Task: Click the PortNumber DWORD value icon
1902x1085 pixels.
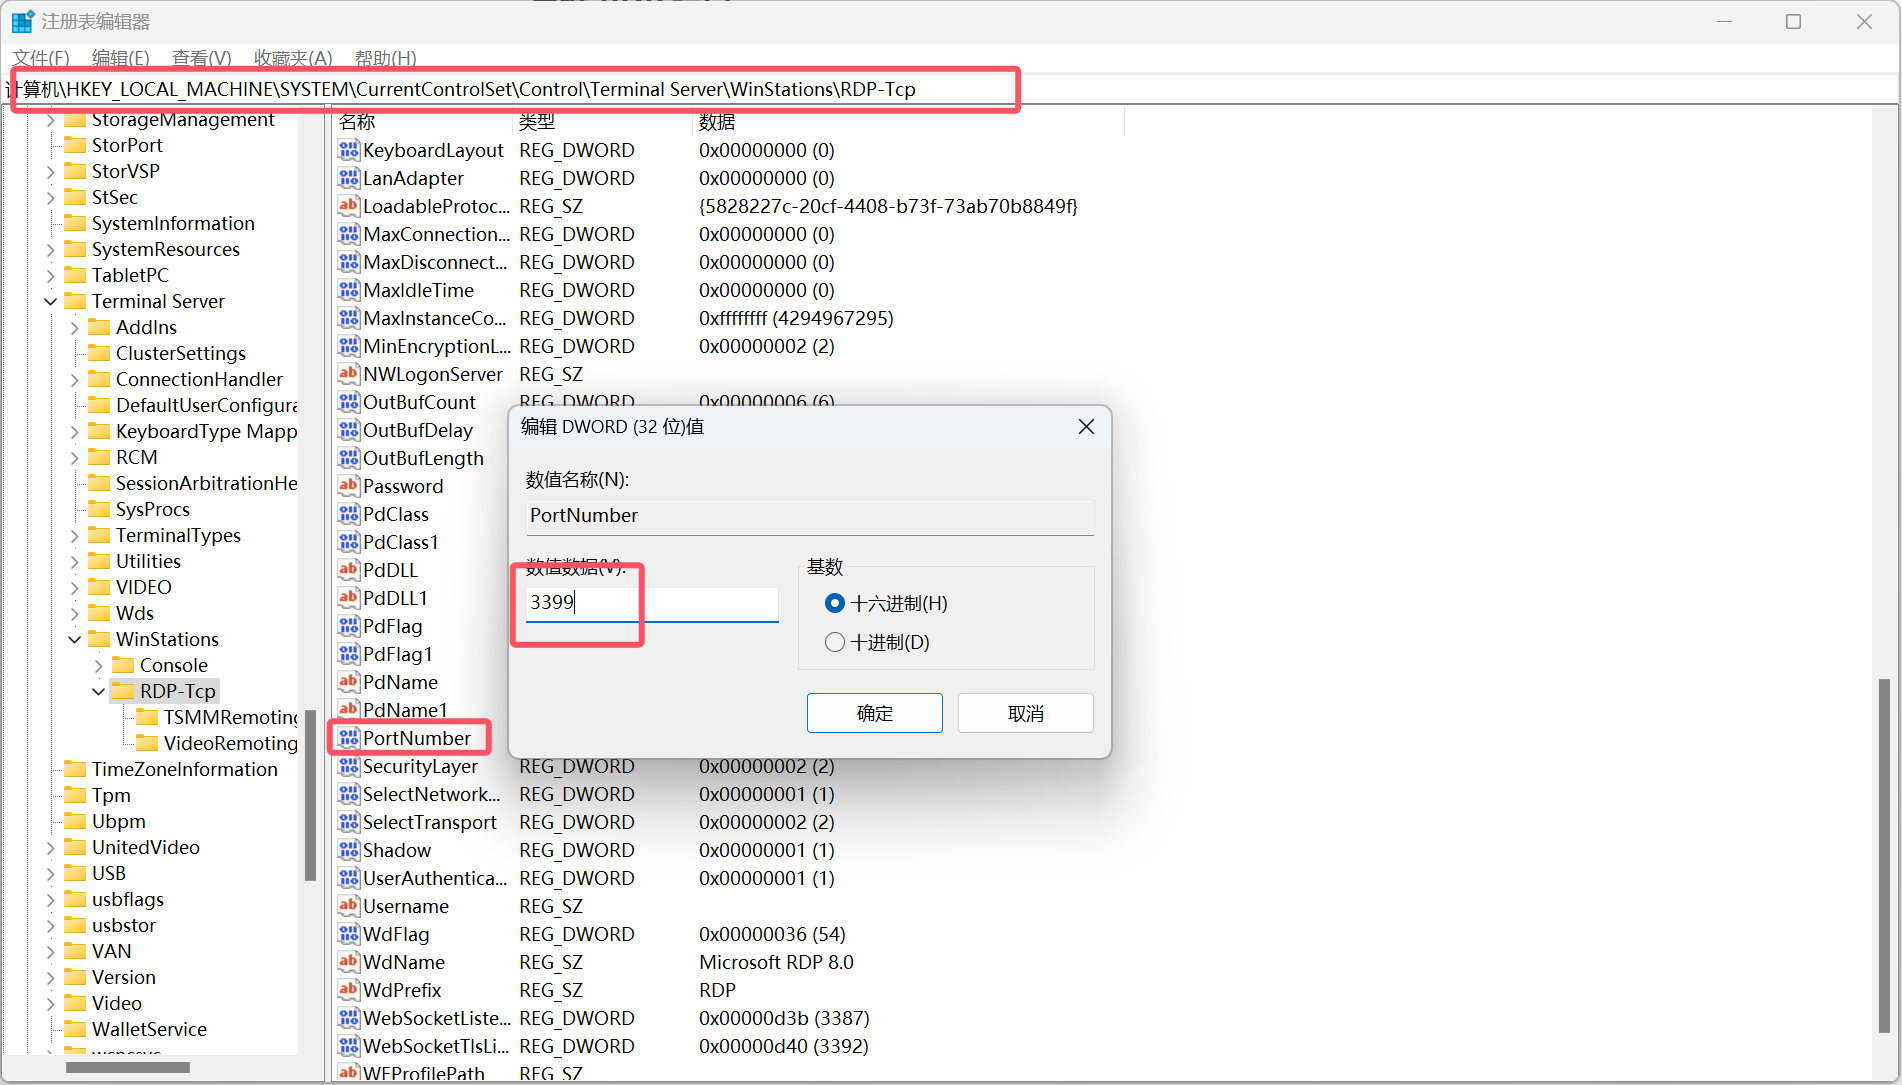Action: [x=348, y=738]
